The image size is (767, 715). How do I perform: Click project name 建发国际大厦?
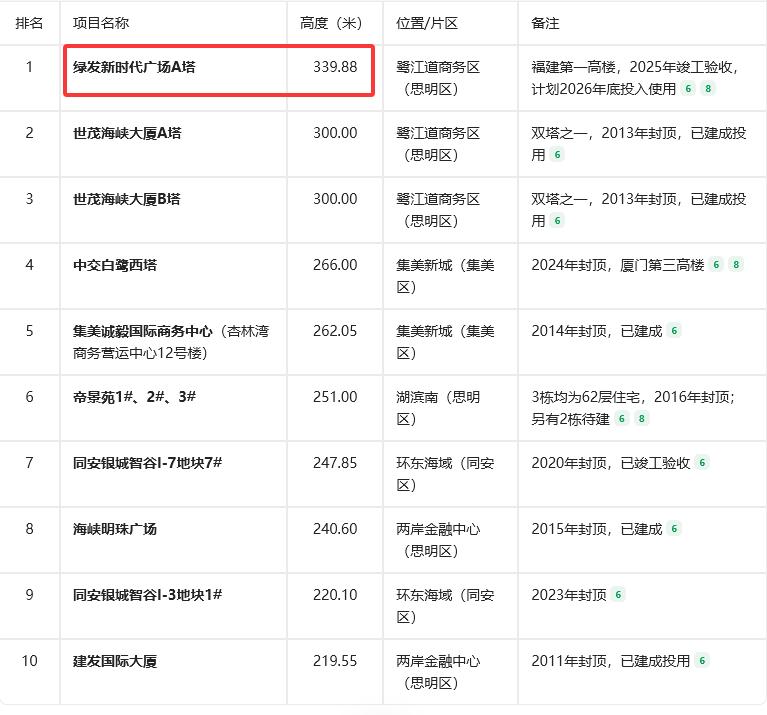pyautogui.click(x=115, y=661)
